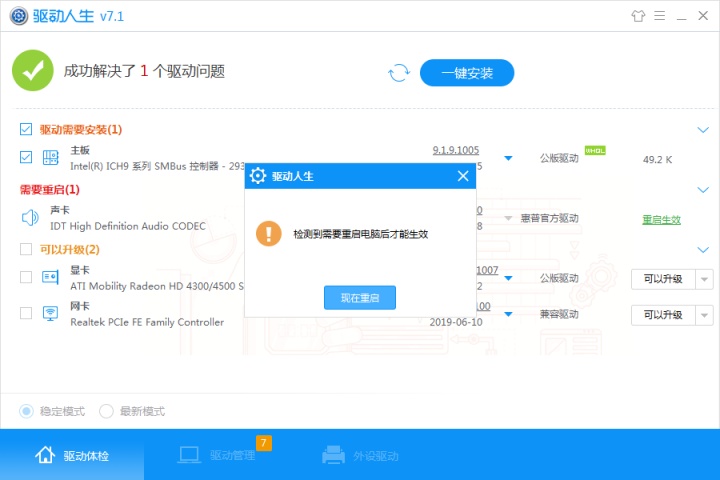Click 可以升级 button for 显卡 row

663,279
